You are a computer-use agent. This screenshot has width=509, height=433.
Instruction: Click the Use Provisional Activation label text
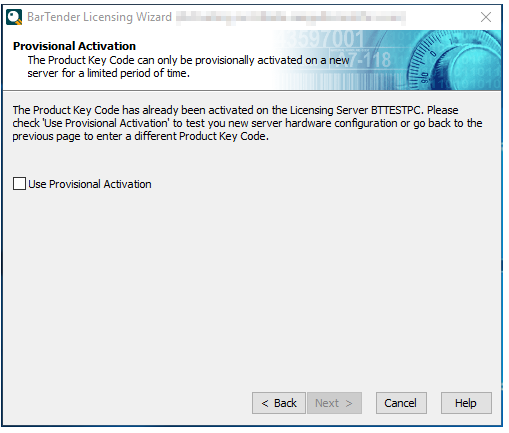[x=90, y=184]
